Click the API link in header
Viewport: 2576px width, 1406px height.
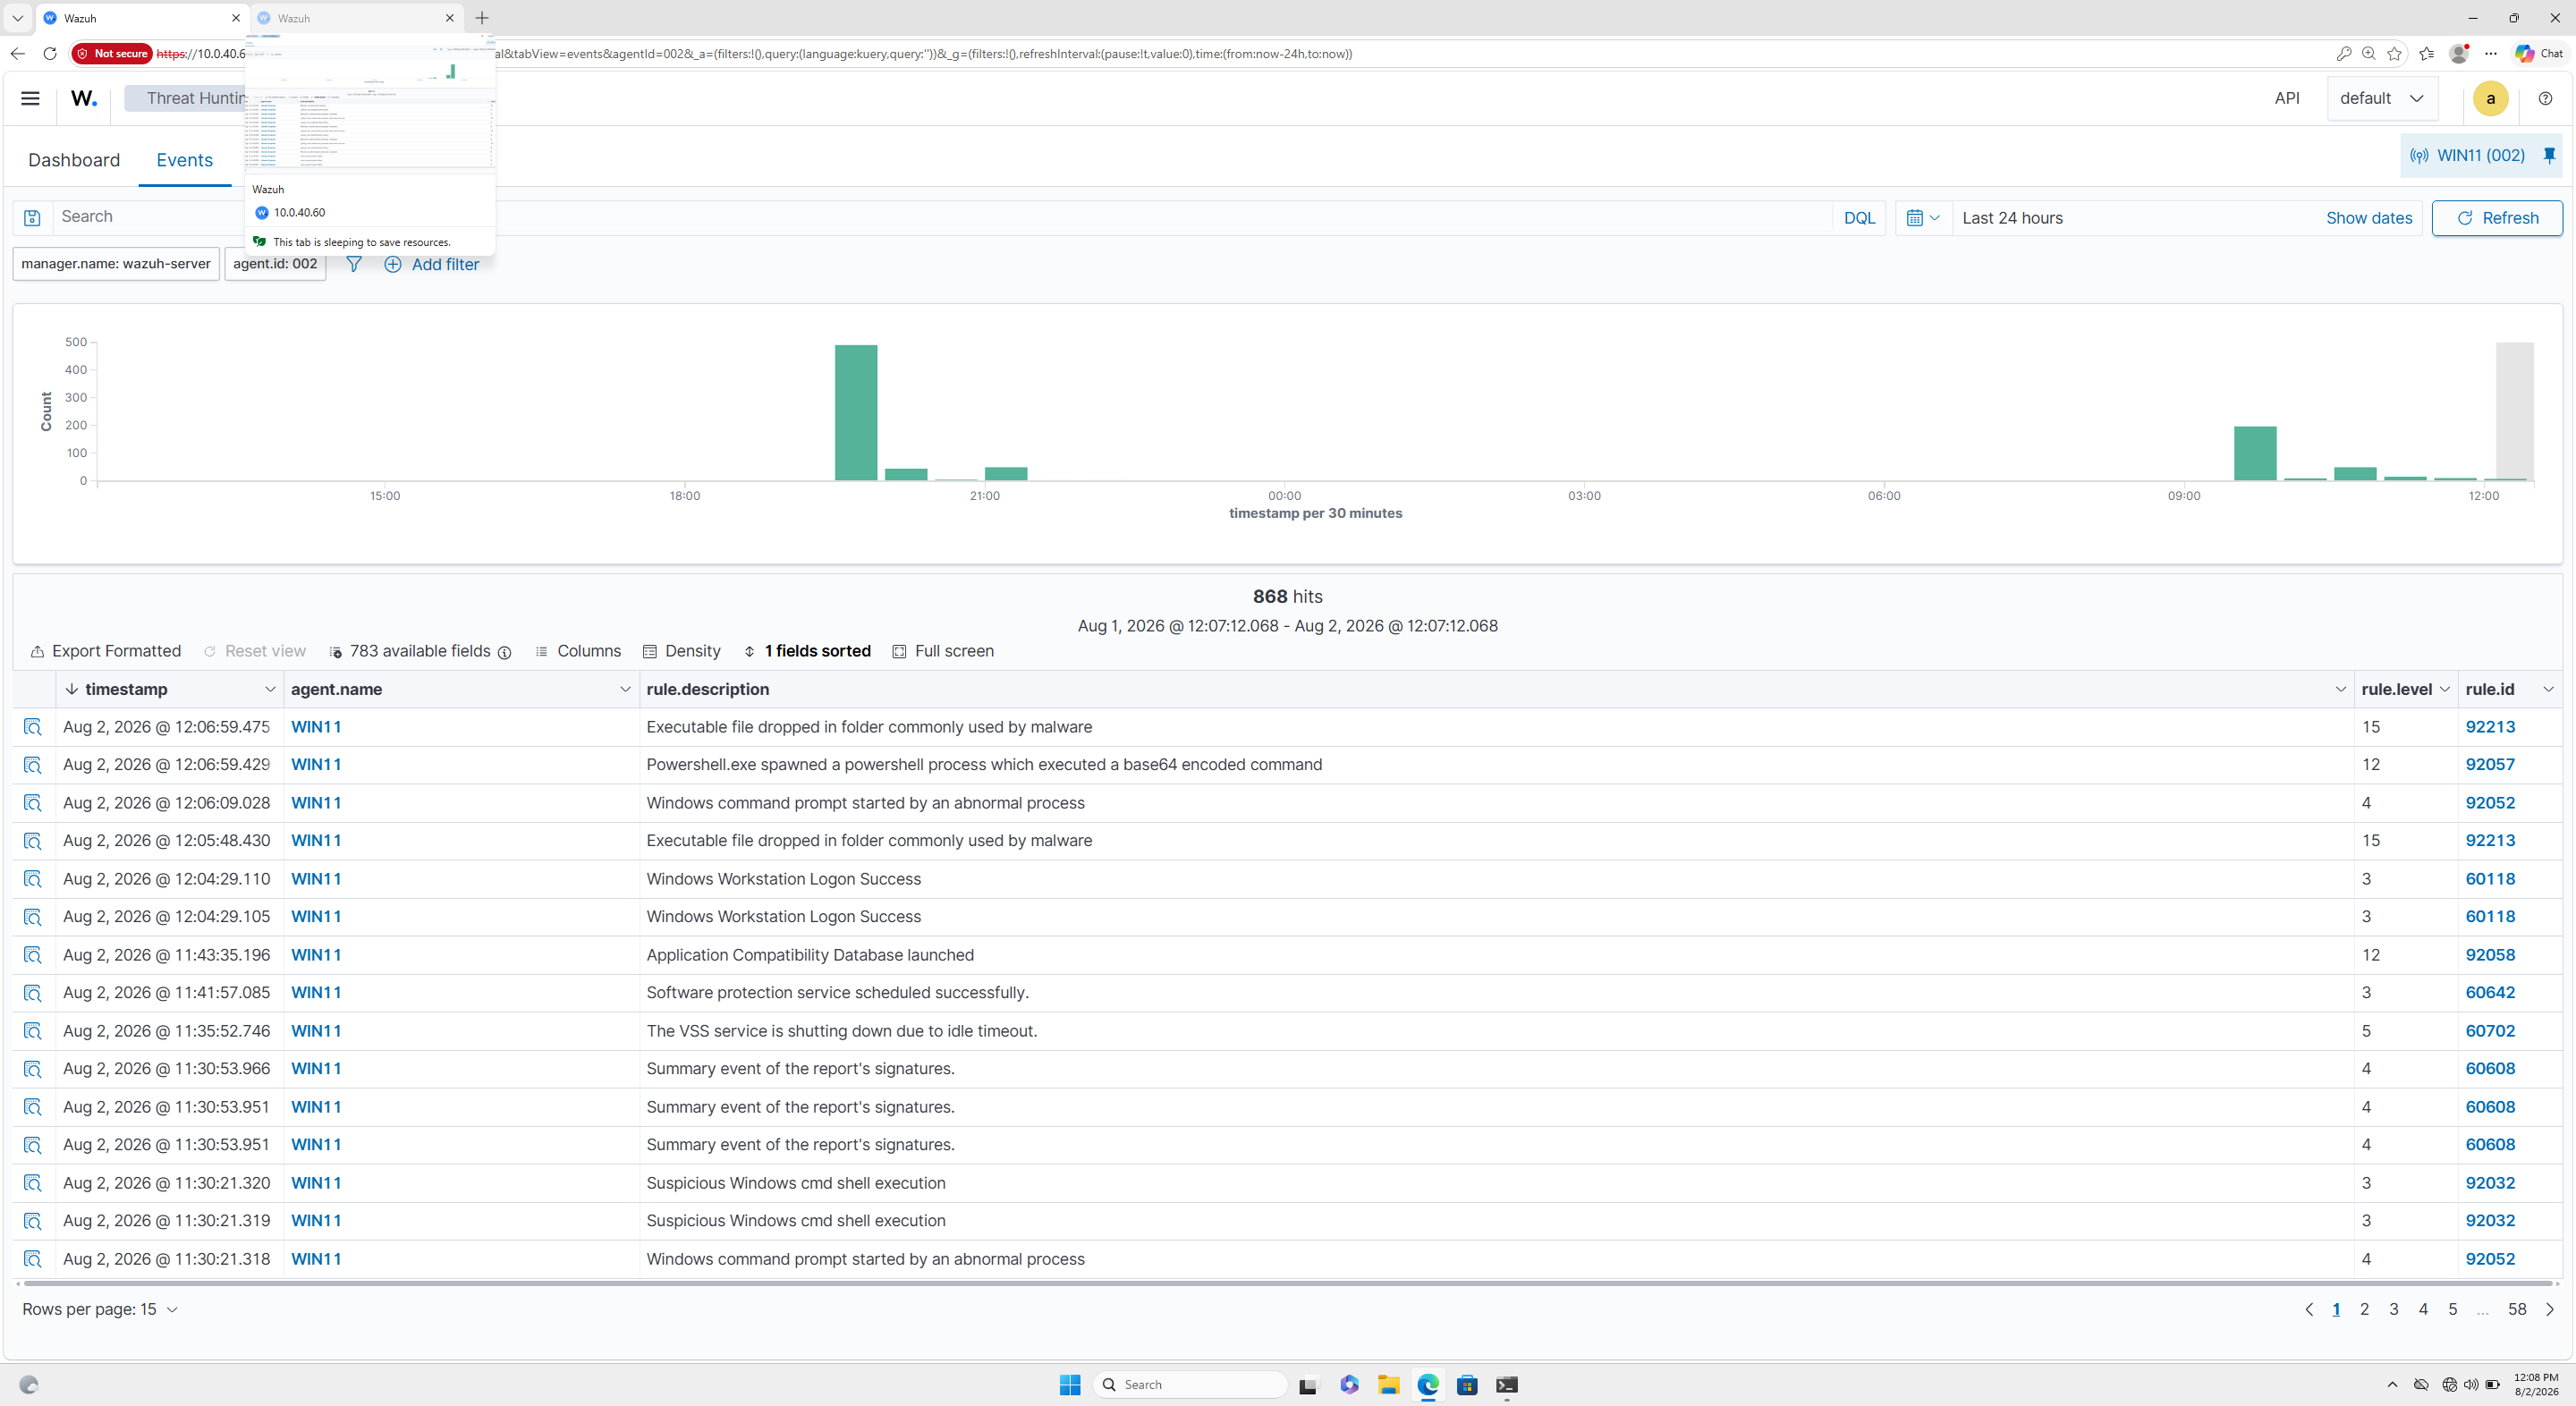[x=2287, y=98]
